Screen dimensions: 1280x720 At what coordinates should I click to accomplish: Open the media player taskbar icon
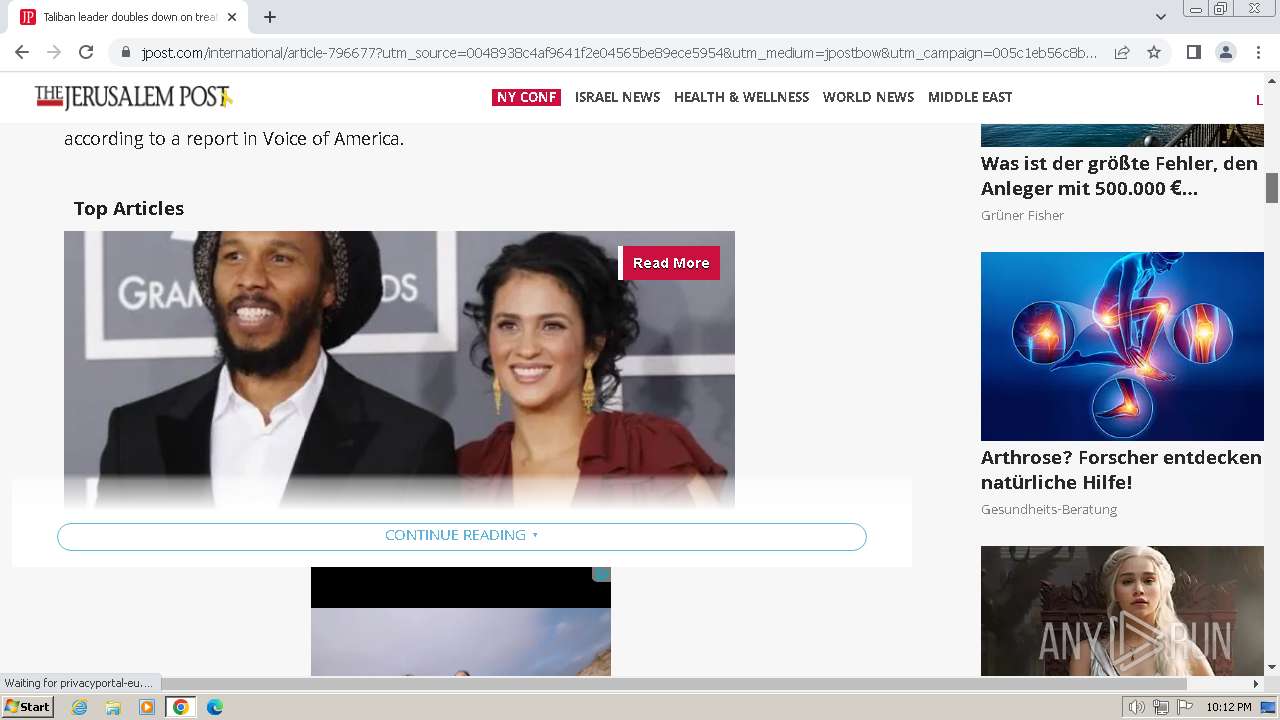147,707
